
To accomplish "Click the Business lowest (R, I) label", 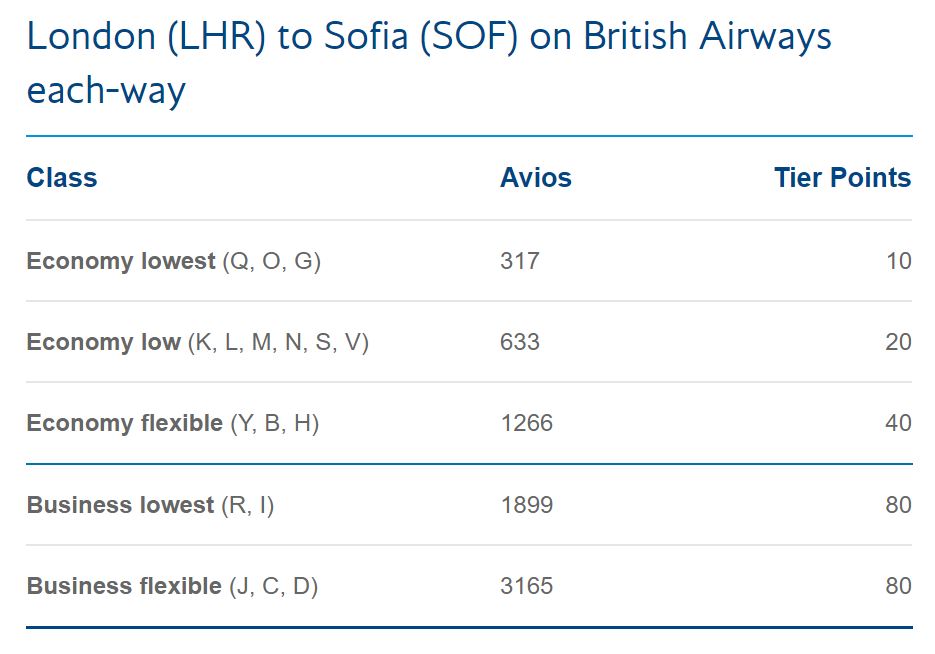I will (x=150, y=505).
